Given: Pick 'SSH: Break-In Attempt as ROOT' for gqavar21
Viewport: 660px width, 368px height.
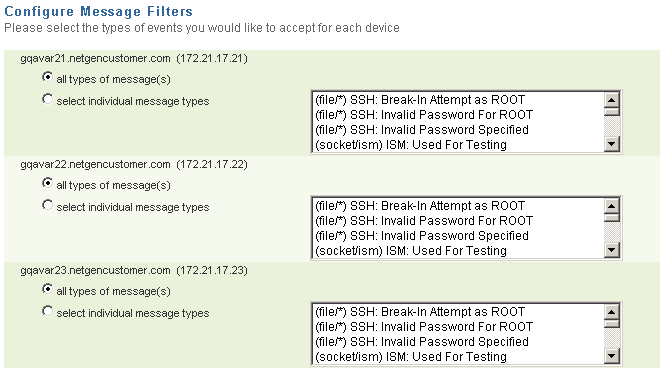Looking at the screenshot, I should [x=458, y=100].
